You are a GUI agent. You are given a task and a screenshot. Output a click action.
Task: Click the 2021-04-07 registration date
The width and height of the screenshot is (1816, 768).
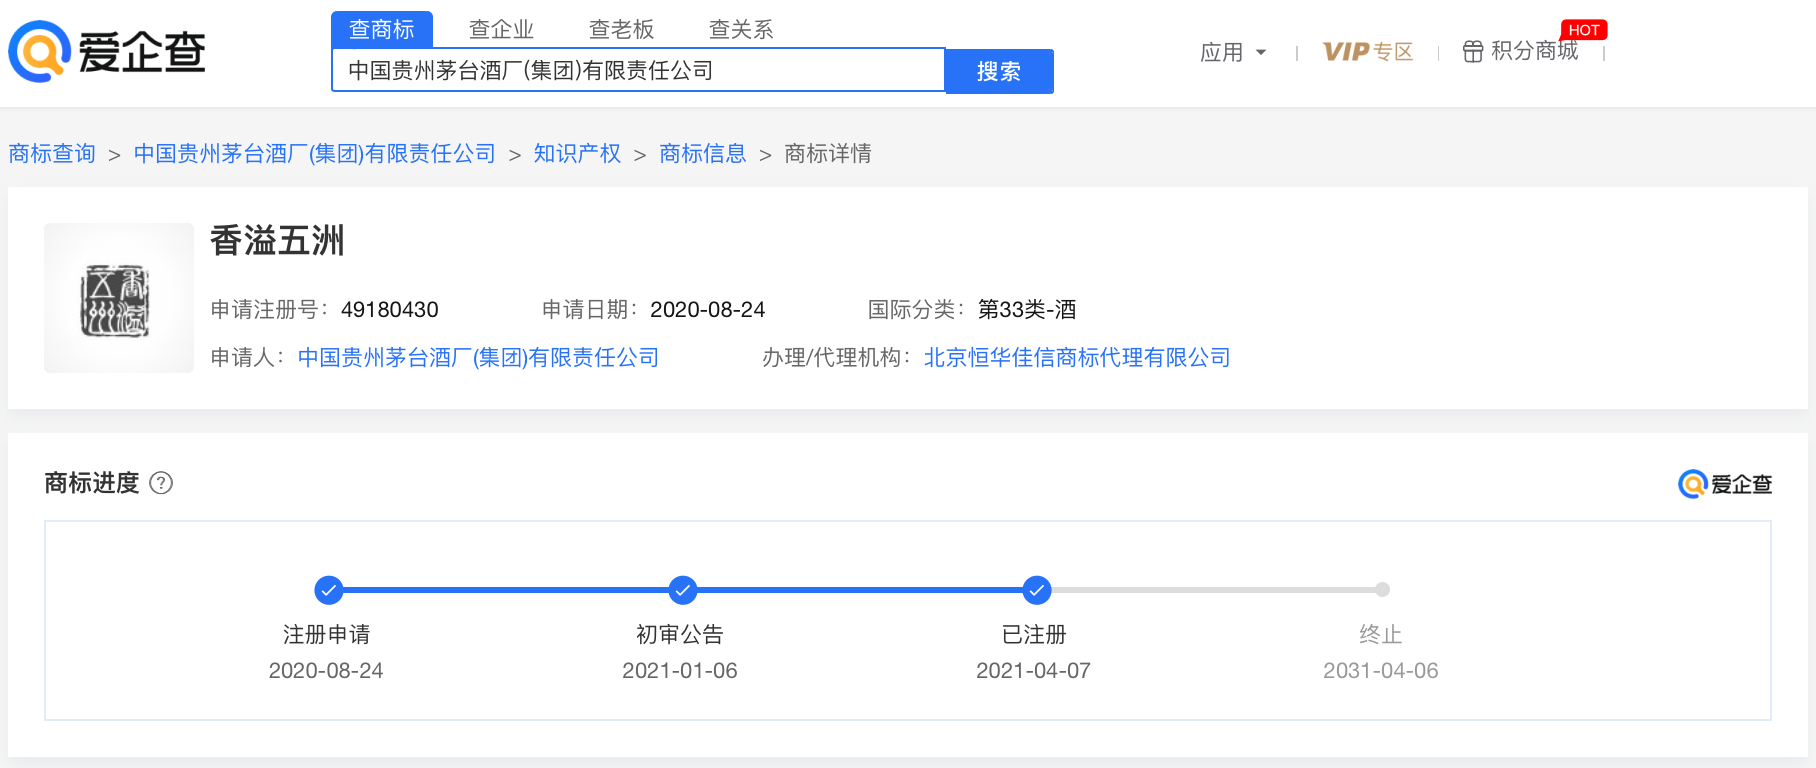[1033, 671]
